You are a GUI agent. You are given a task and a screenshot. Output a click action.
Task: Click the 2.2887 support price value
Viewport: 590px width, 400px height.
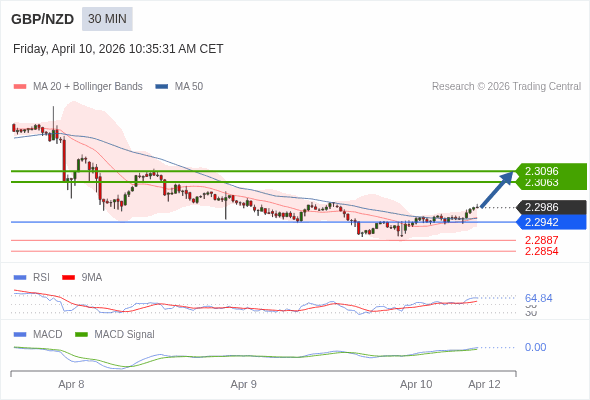(x=541, y=240)
